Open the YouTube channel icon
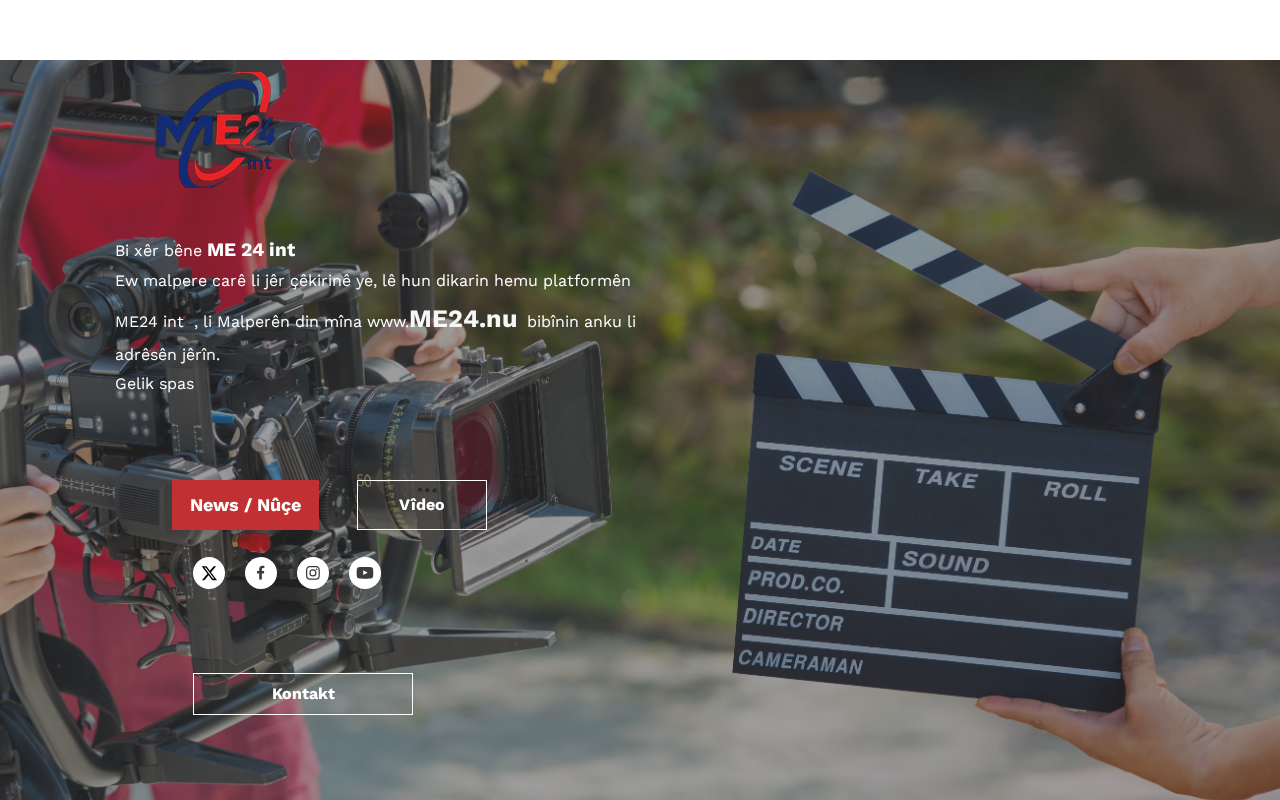 tap(365, 573)
